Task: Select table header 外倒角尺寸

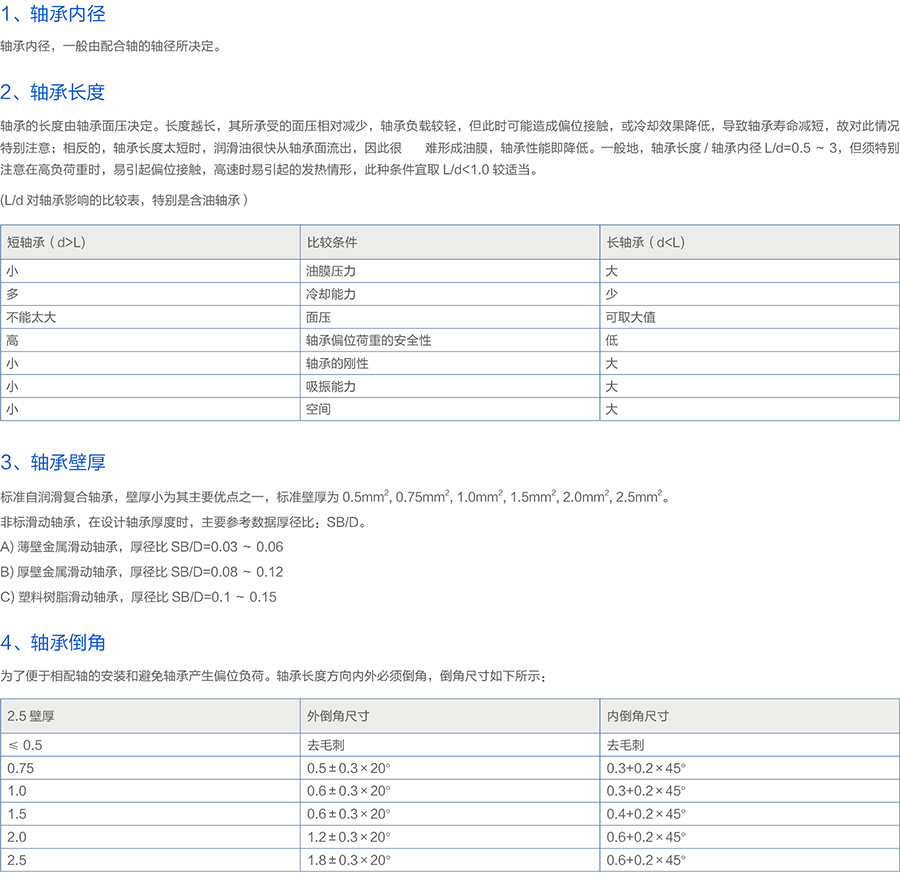Action: click(x=450, y=716)
